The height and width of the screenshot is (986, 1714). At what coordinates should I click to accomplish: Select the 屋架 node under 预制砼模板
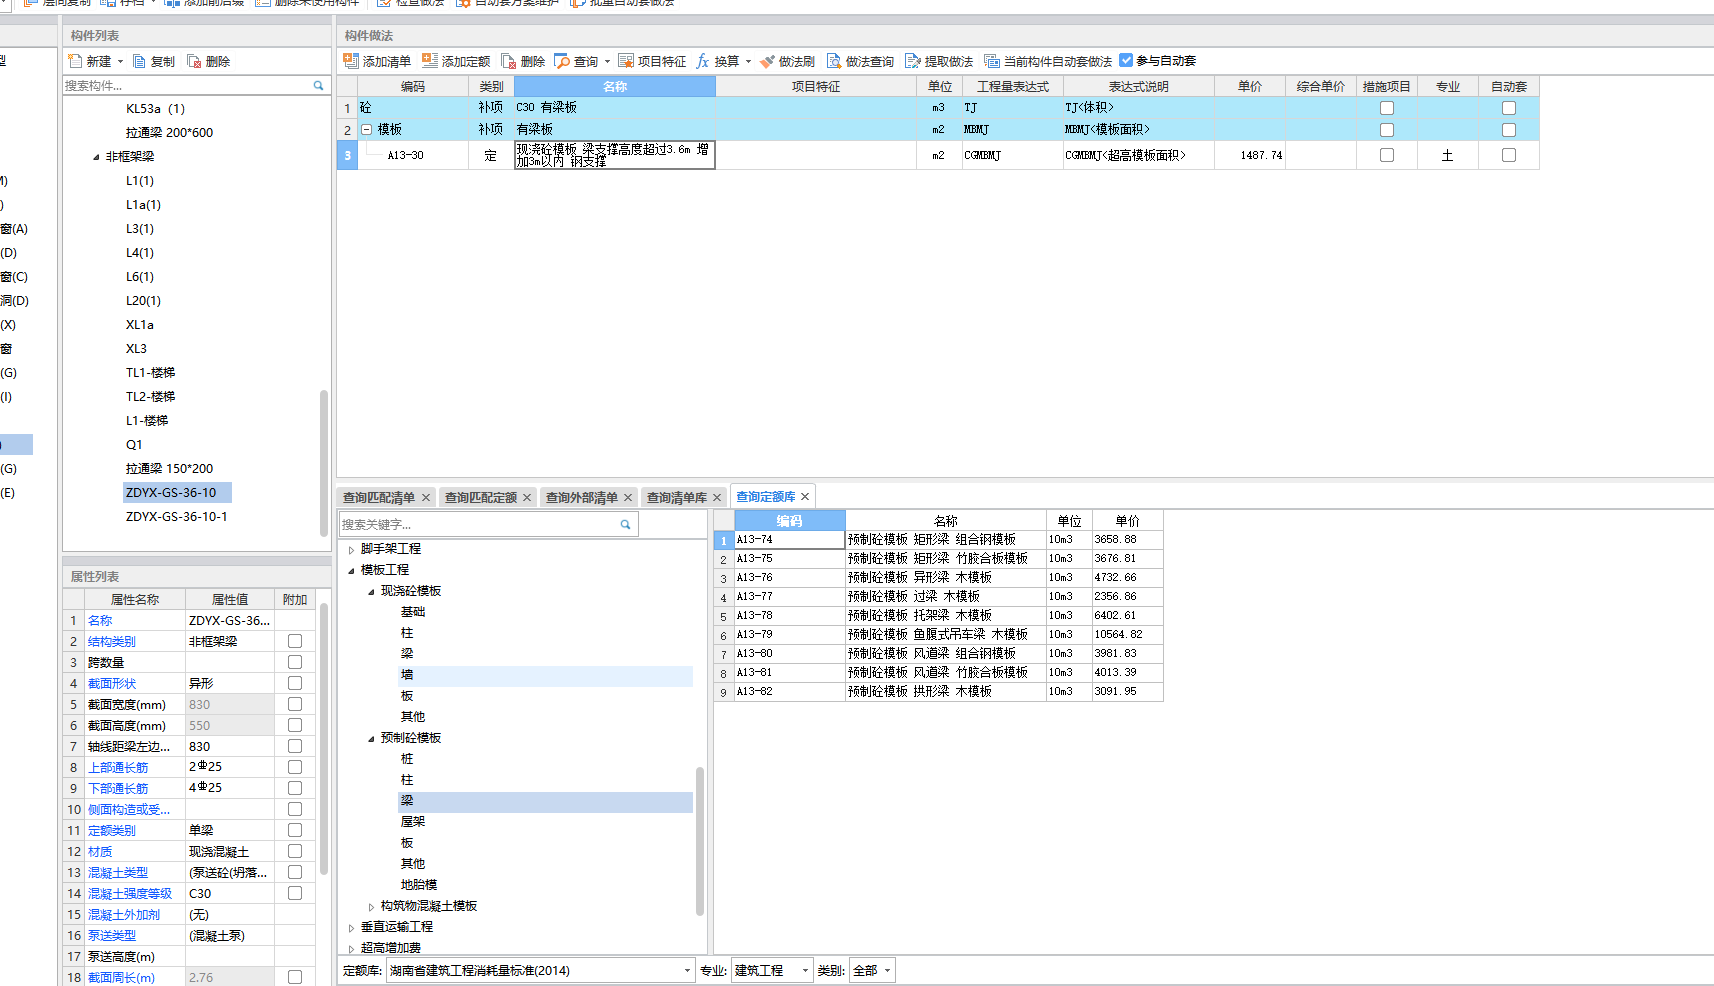pyautogui.click(x=413, y=821)
